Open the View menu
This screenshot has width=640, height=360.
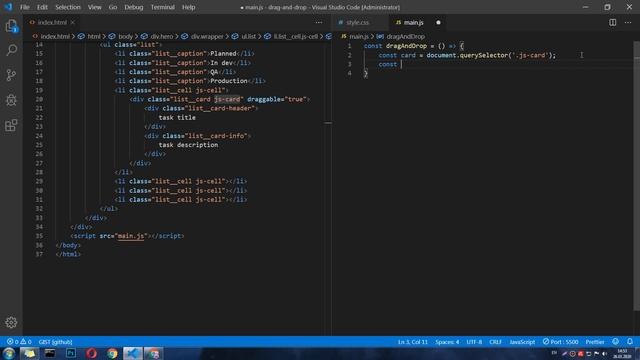pos(94,7)
